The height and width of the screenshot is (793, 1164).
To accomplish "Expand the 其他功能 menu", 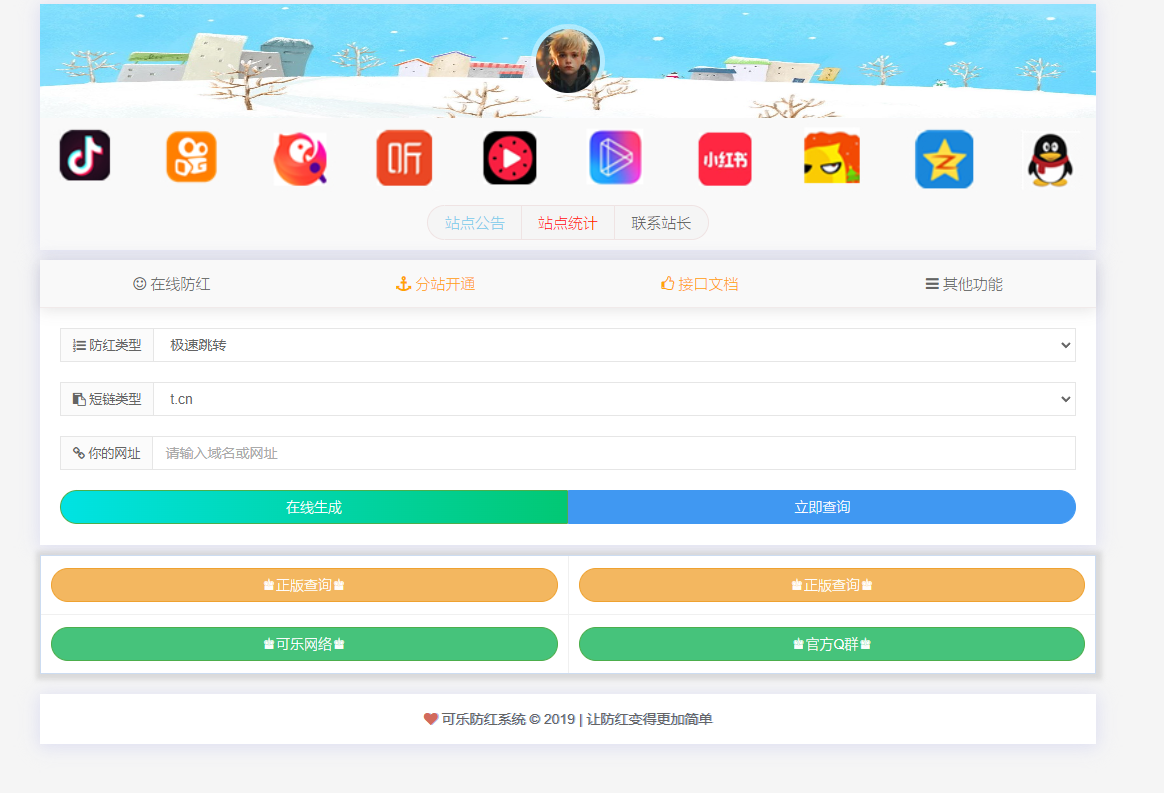I will 964,284.
